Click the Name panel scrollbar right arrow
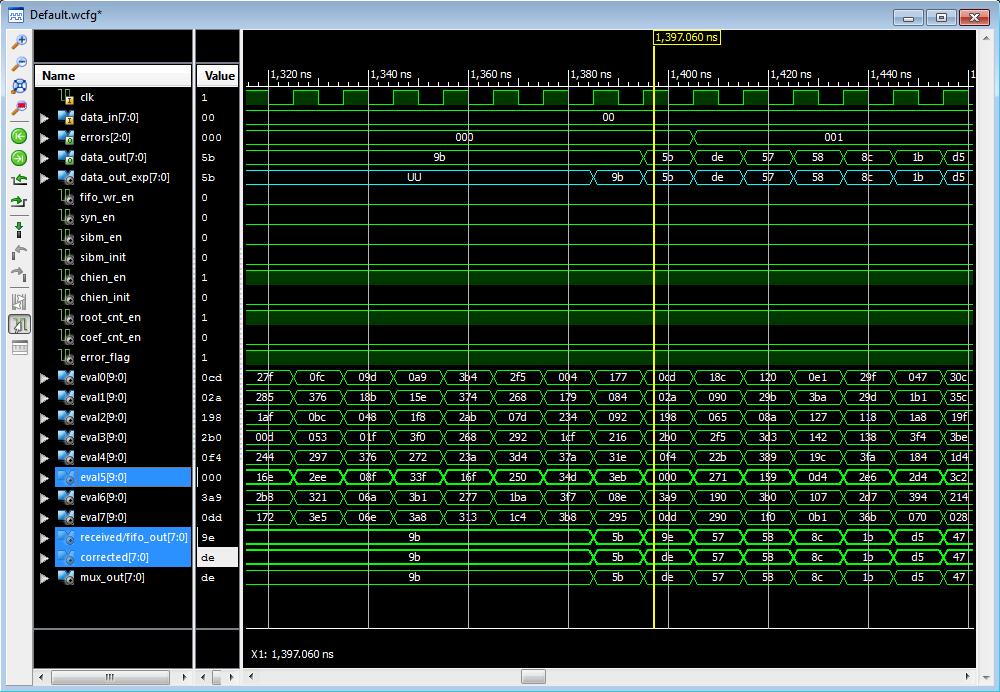Screen dimensions: 1000x692 pyautogui.click(x=184, y=677)
